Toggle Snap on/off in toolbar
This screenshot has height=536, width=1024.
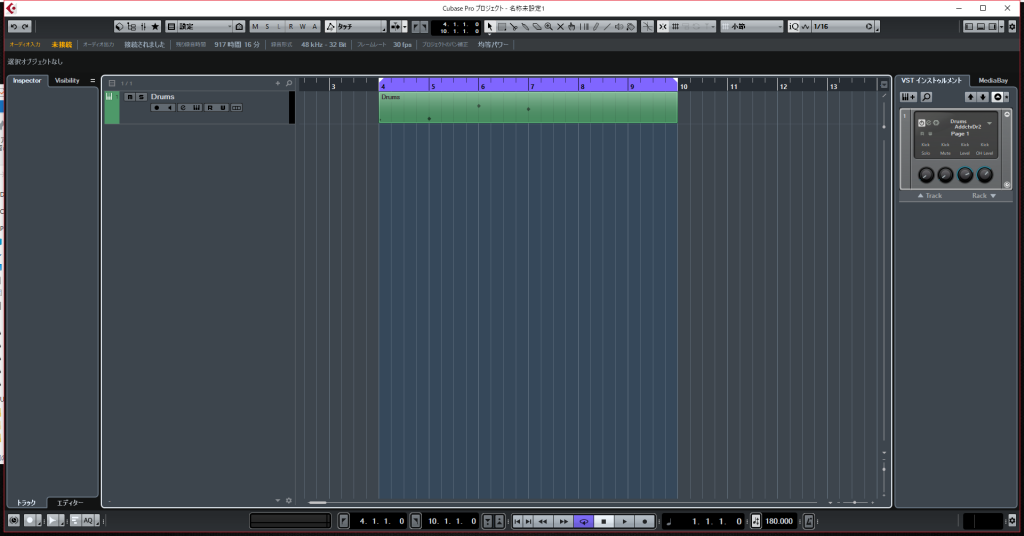coord(663,27)
